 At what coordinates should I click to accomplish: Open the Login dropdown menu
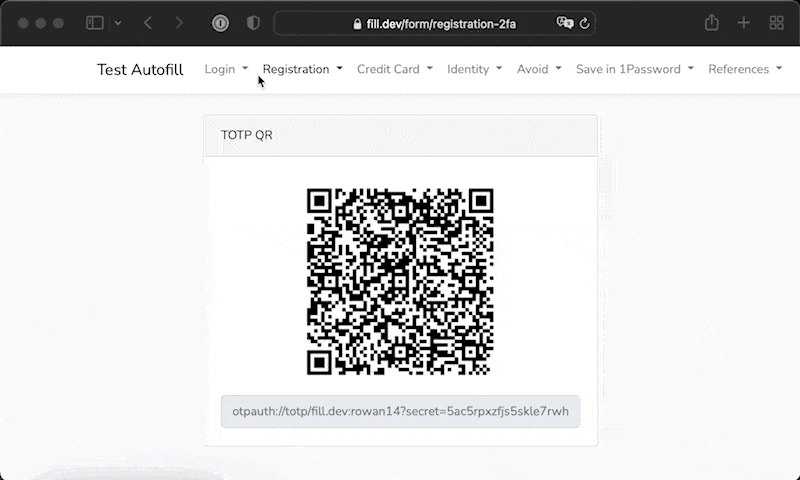click(226, 69)
